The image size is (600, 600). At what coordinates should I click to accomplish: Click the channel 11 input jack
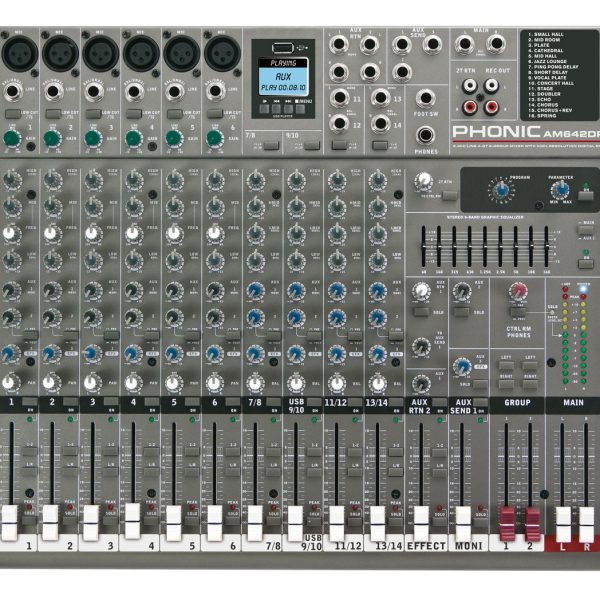(x=339, y=98)
